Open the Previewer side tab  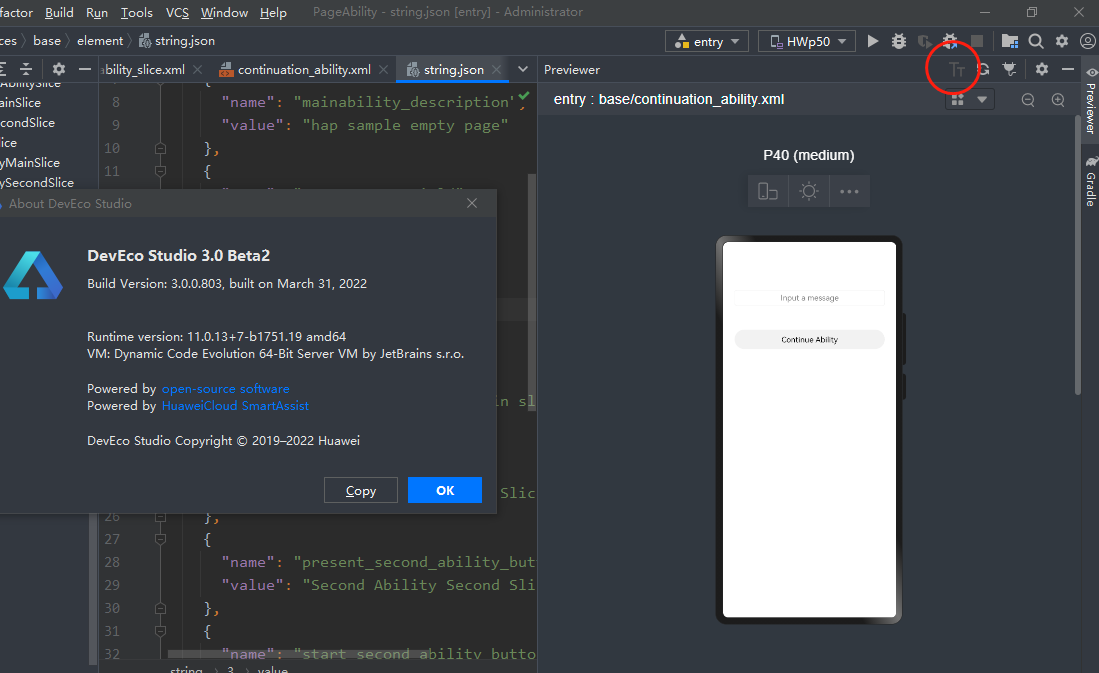pyautogui.click(x=1091, y=101)
